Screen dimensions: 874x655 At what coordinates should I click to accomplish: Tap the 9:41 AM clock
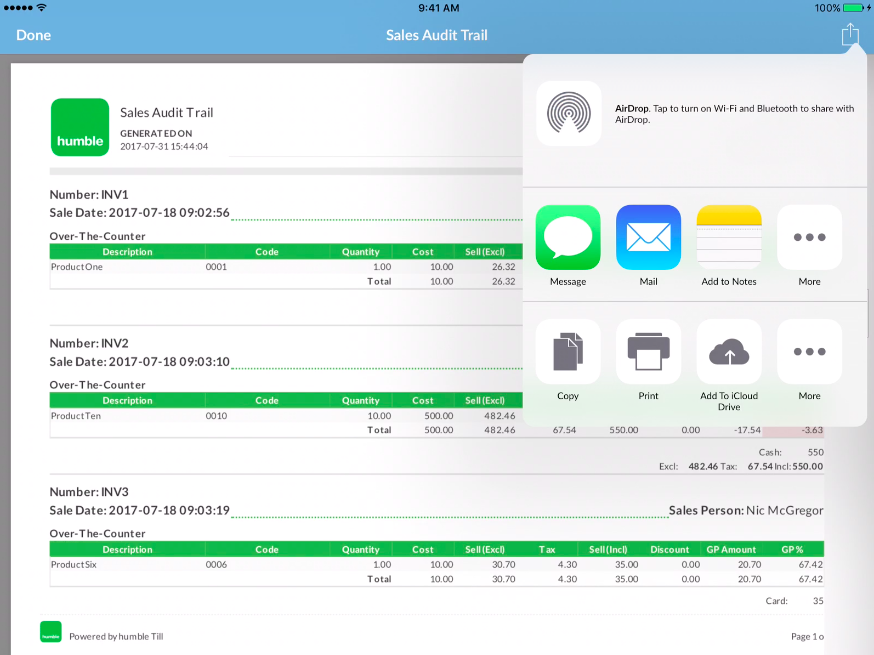tap(439, 8)
